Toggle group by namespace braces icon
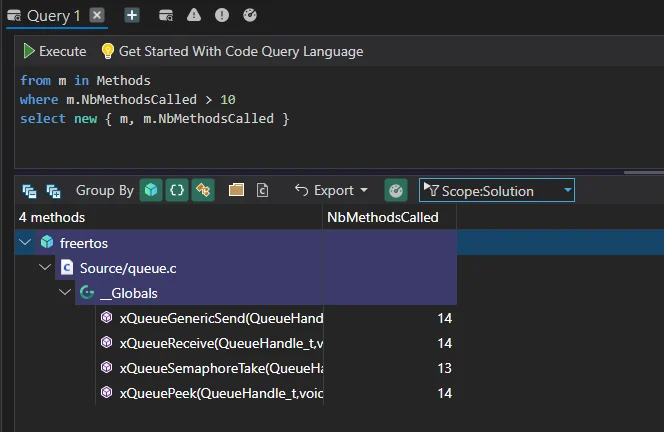This screenshot has height=432, width=664. [x=177, y=190]
